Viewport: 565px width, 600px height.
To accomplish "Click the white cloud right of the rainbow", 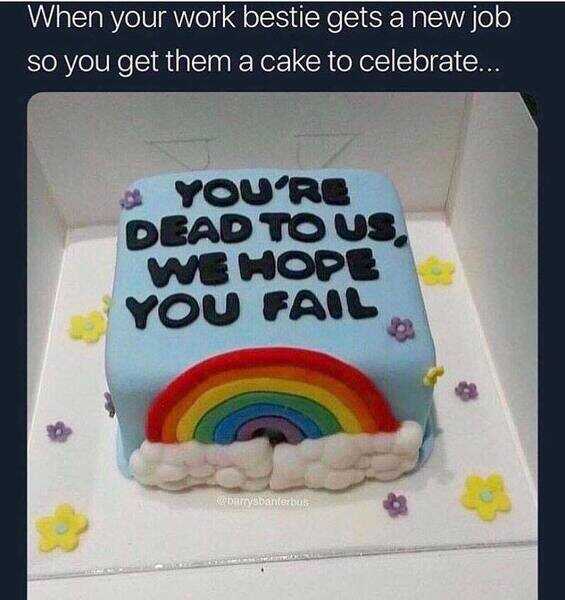I will coord(346,455).
